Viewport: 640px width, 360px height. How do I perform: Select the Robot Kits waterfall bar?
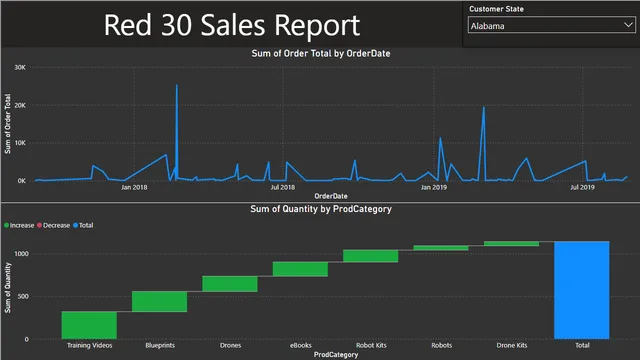(x=371, y=256)
